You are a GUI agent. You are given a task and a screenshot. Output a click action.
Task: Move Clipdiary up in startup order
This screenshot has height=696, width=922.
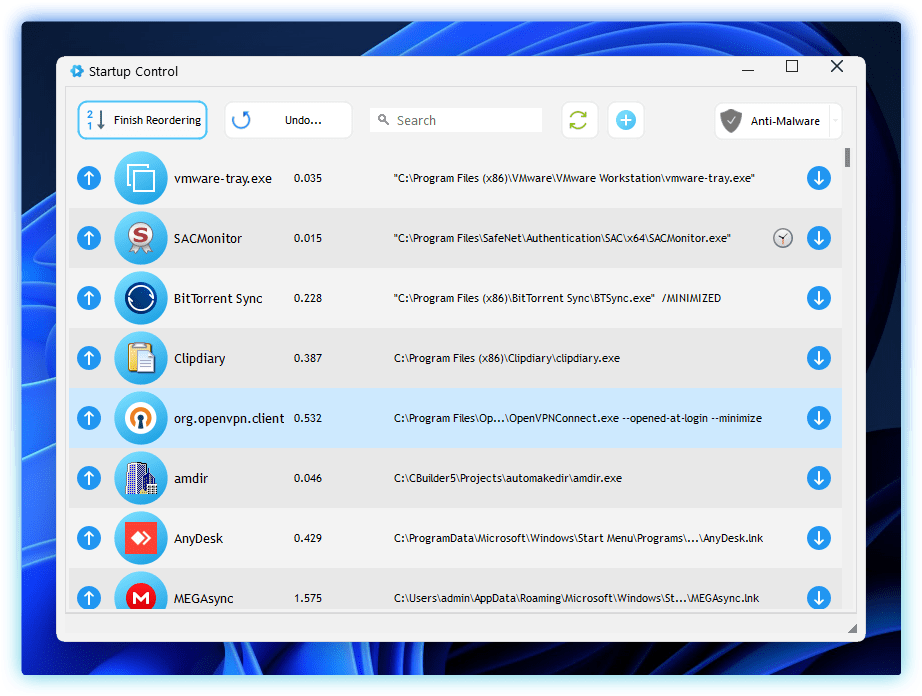pos(89,358)
